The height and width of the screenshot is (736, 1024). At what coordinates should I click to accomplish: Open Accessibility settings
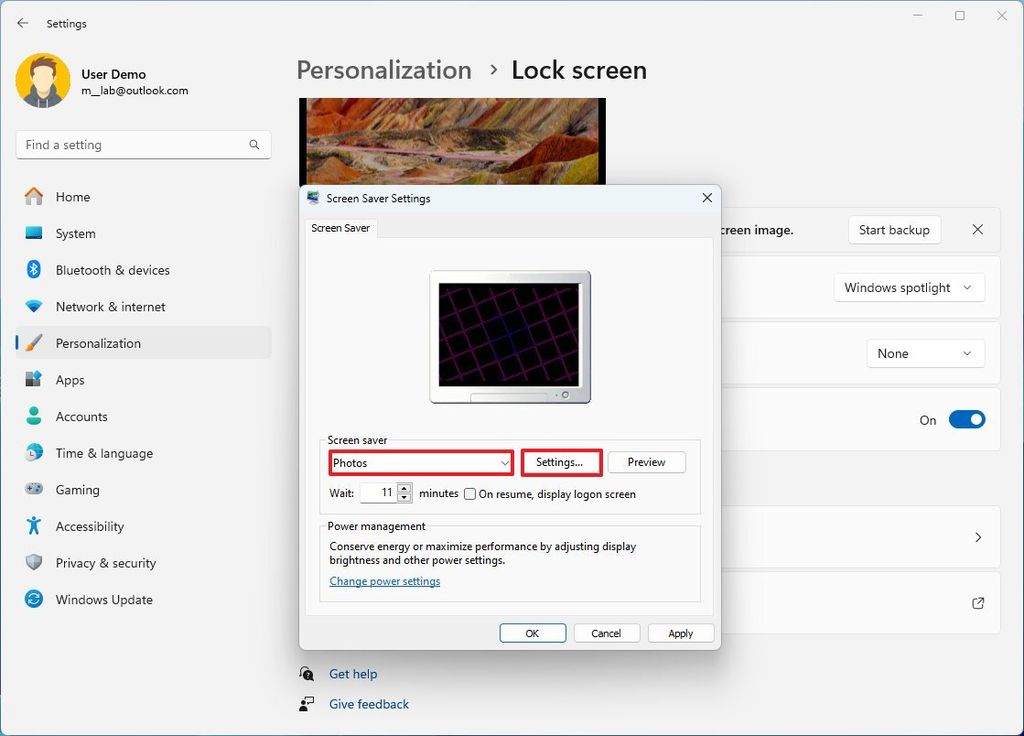[90, 526]
